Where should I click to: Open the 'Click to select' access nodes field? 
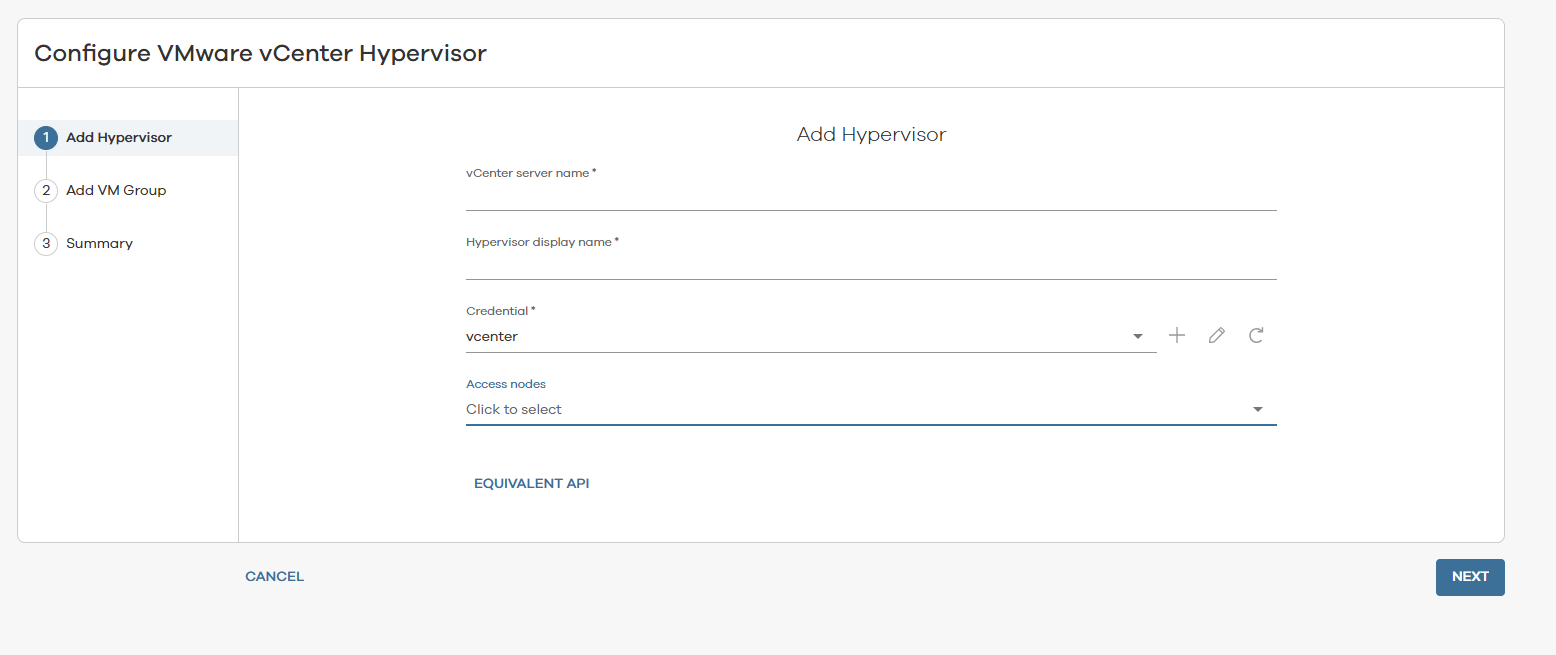click(850, 410)
